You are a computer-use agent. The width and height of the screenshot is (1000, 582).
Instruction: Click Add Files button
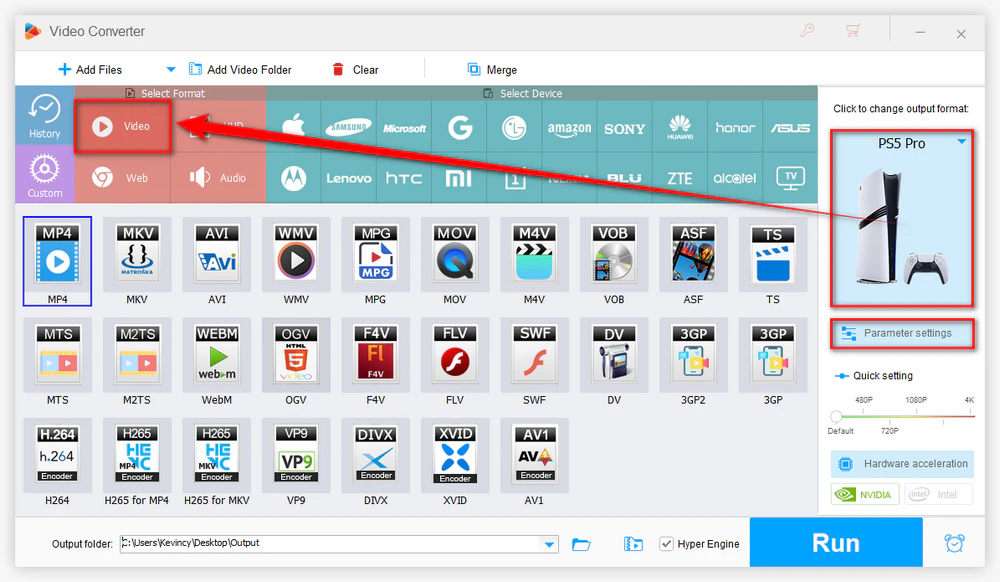tap(90, 69)
